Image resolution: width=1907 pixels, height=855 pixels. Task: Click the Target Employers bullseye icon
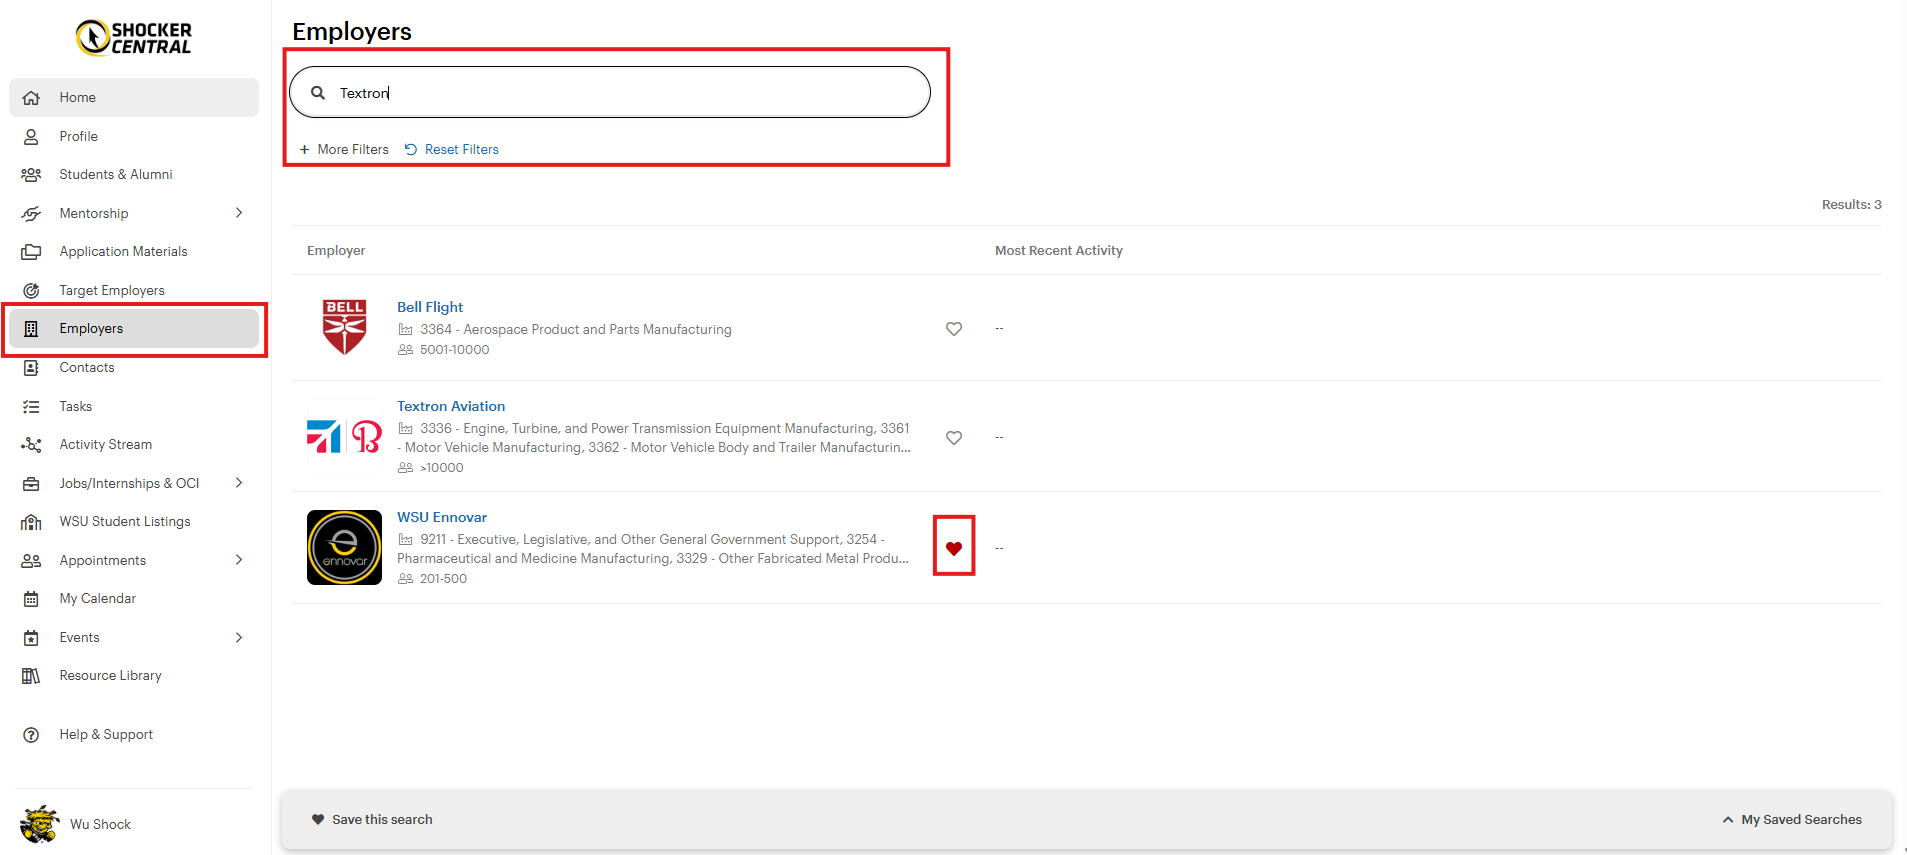tap(31, 290)
